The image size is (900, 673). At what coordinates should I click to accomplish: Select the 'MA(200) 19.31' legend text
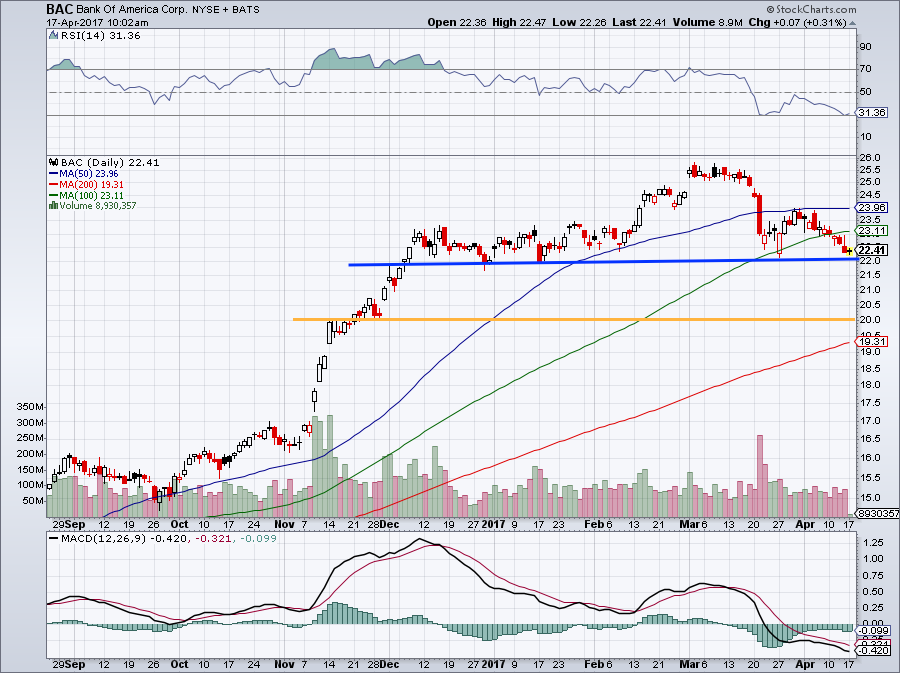[91, 185]
